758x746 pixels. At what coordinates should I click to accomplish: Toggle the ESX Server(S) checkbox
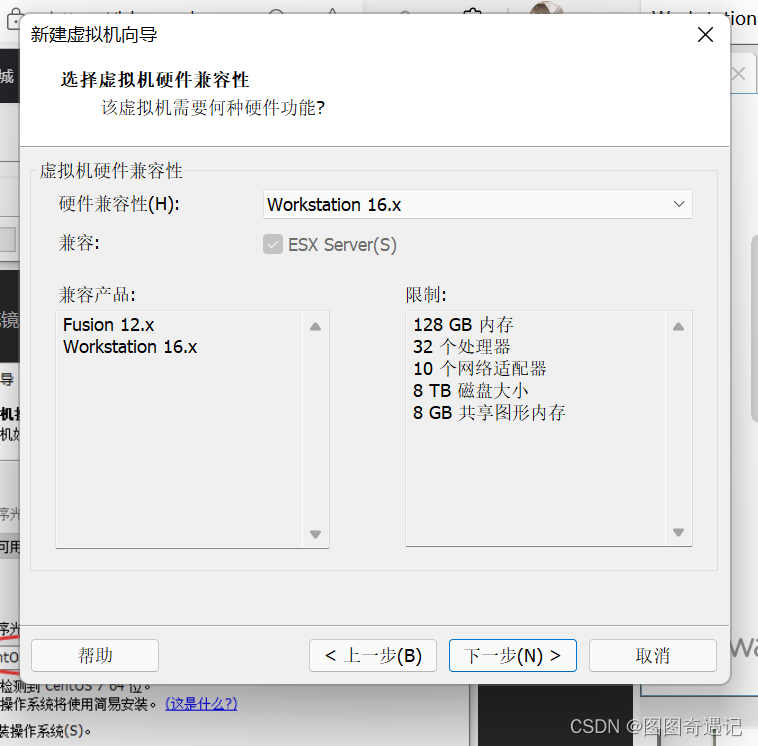tap(273, 244)
